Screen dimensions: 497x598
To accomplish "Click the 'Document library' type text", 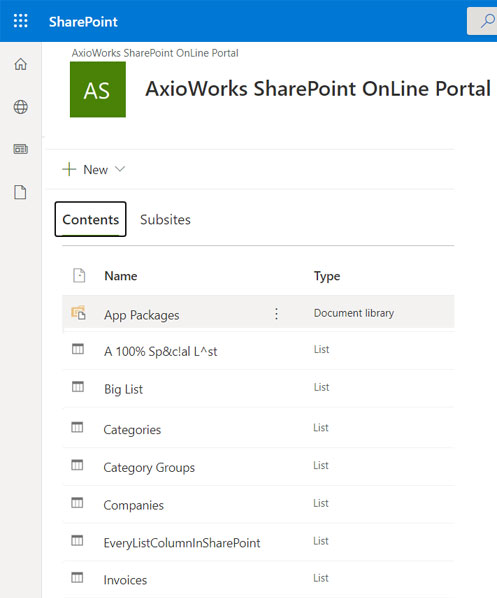I will [354, 313].
